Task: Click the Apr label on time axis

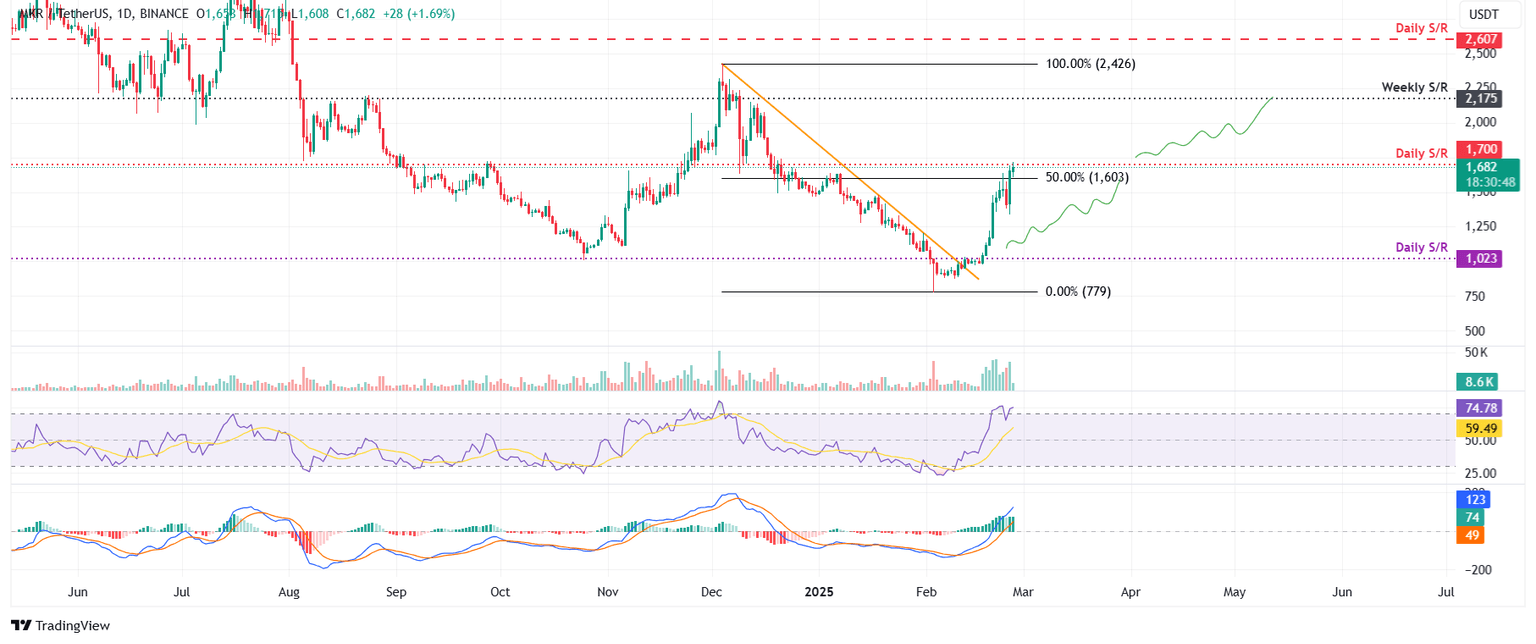Action: 1132,592
